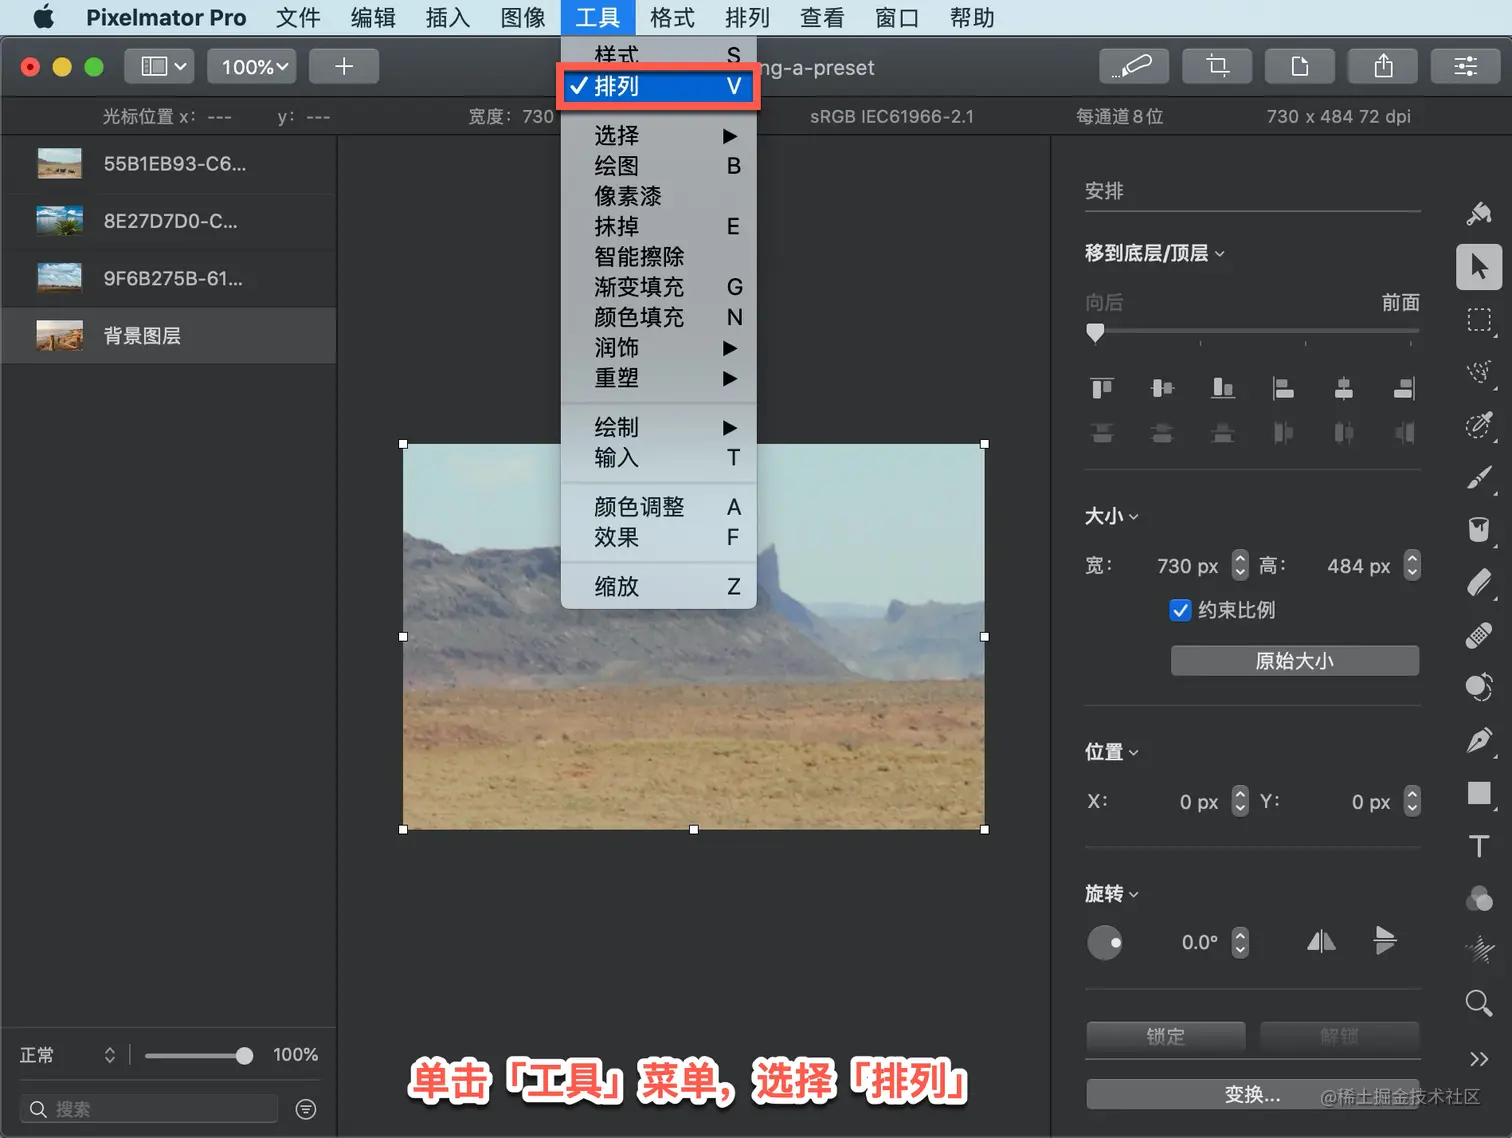Select the Reshape warp tool
This screenshot has height=1138, width=1512.
1479,687
